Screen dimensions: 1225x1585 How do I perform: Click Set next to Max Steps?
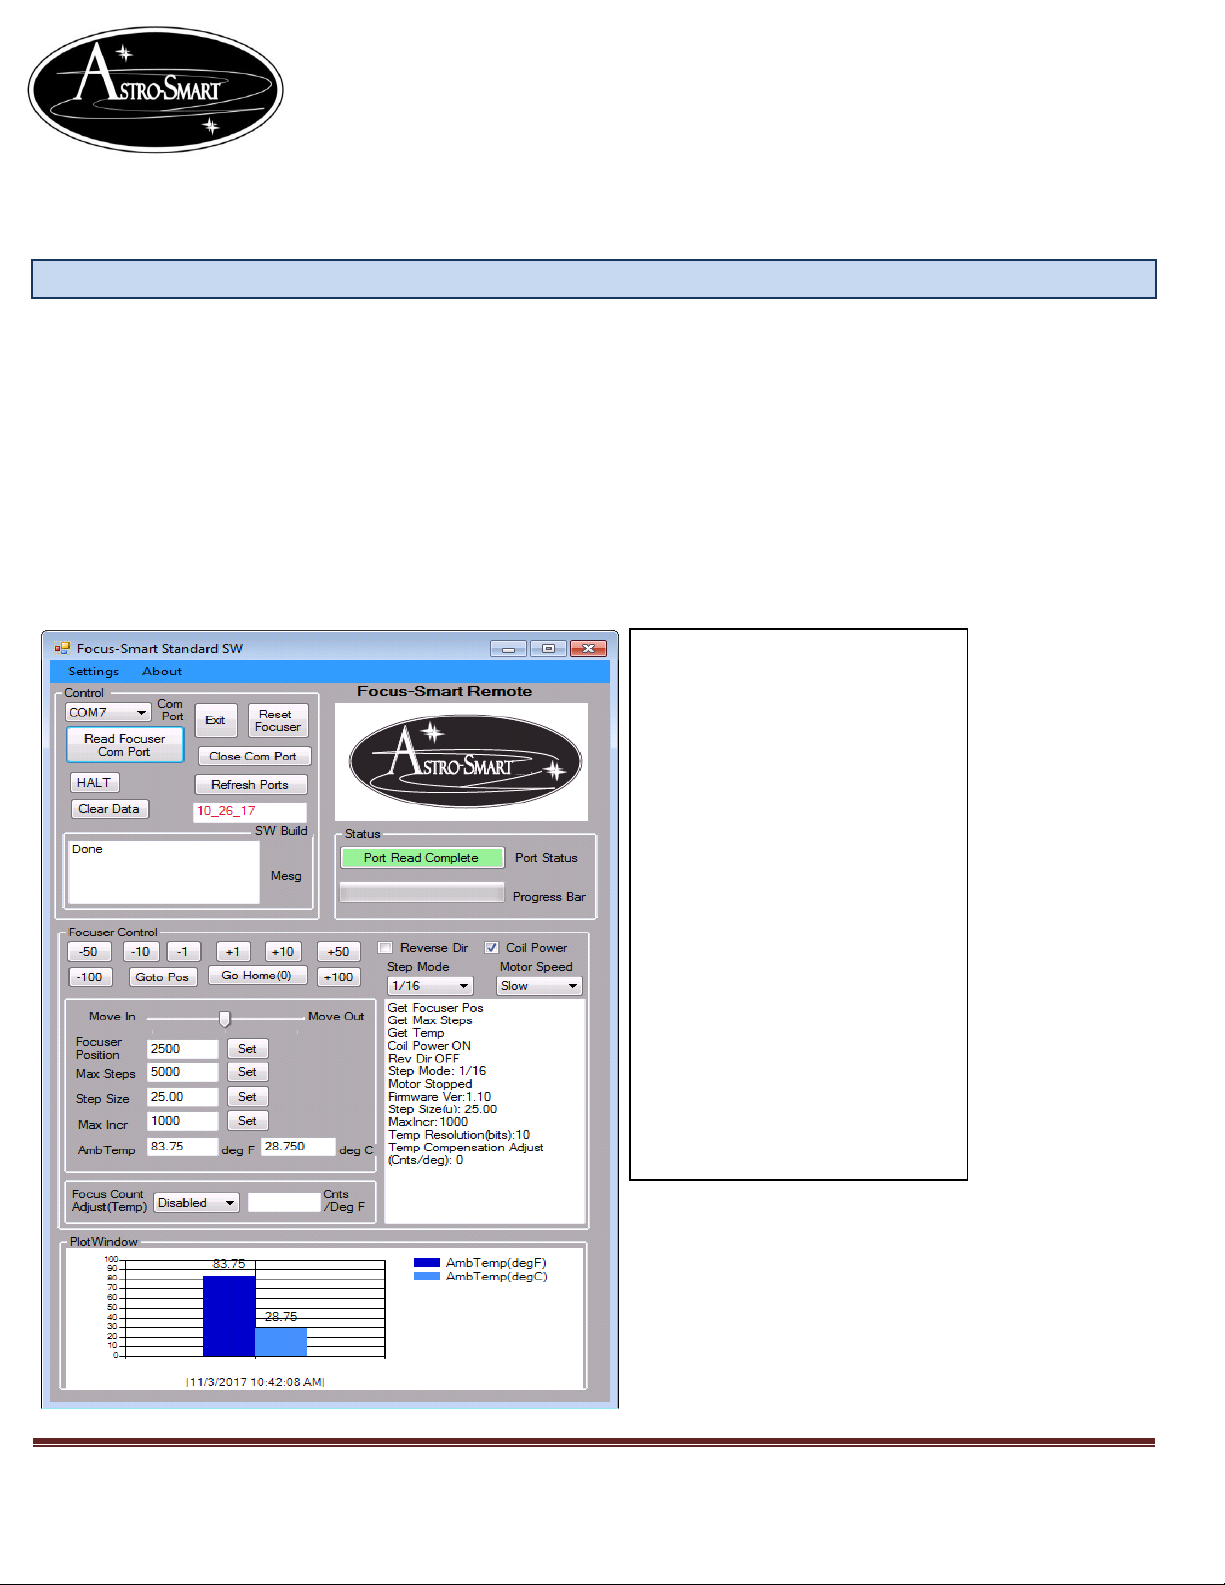[247, 1072]
